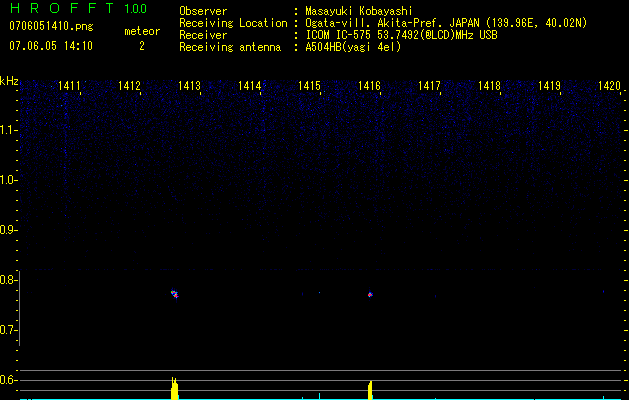Click the 1413 time axis marker
The height and width of the screenshot is (400, 629).
(x=189, y=86)
